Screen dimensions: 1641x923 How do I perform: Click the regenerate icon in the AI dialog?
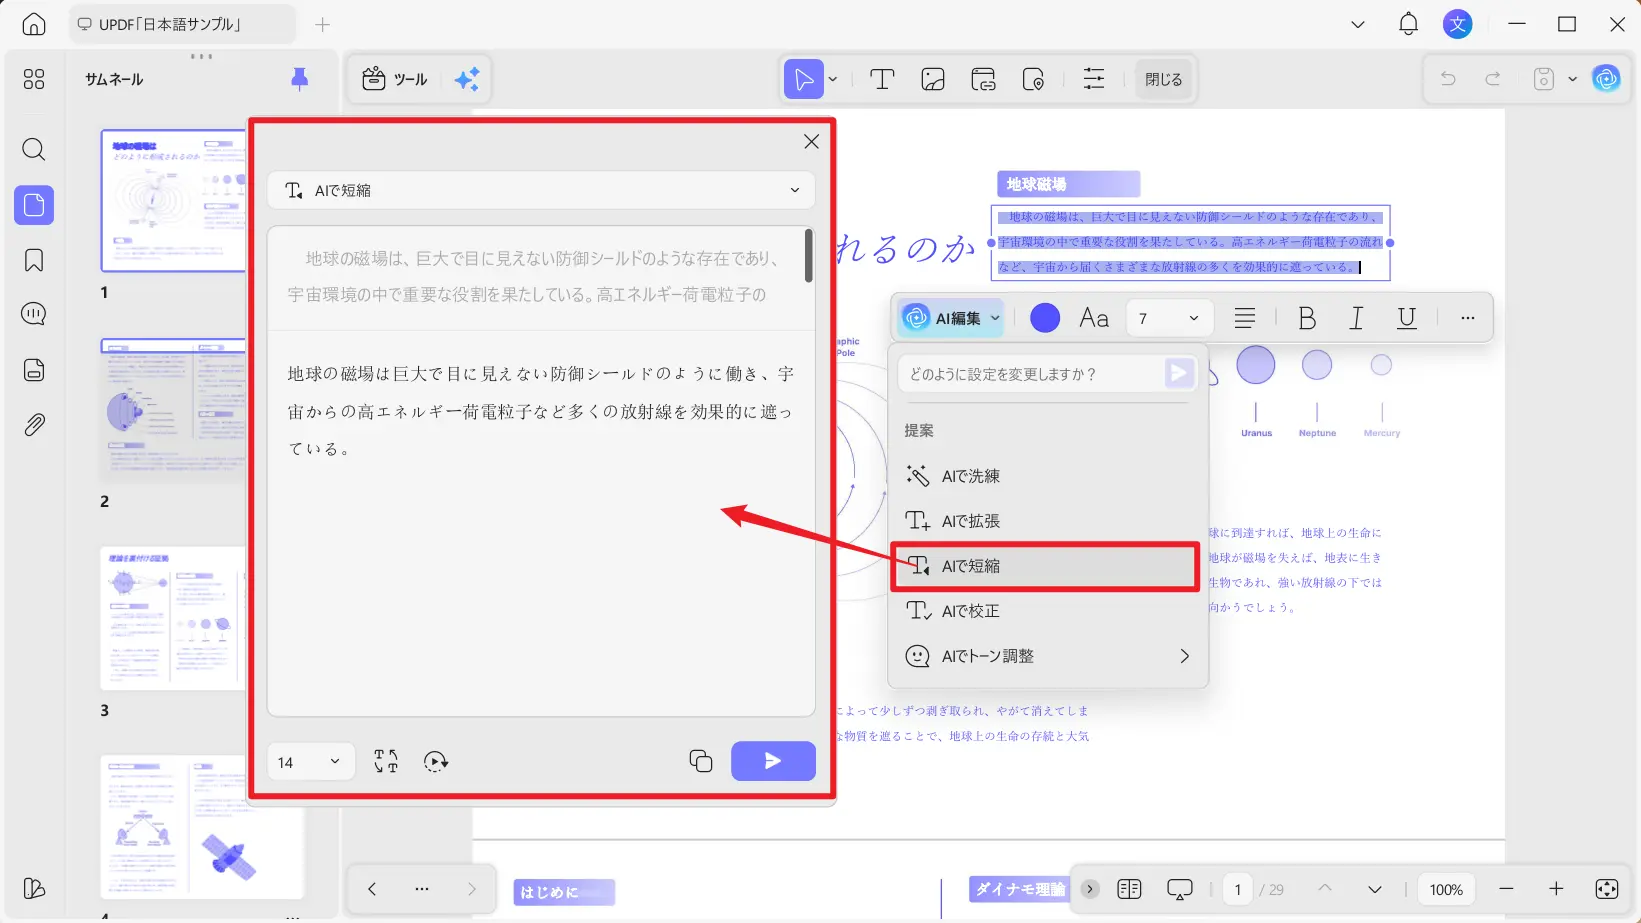[x=436, y=761]
